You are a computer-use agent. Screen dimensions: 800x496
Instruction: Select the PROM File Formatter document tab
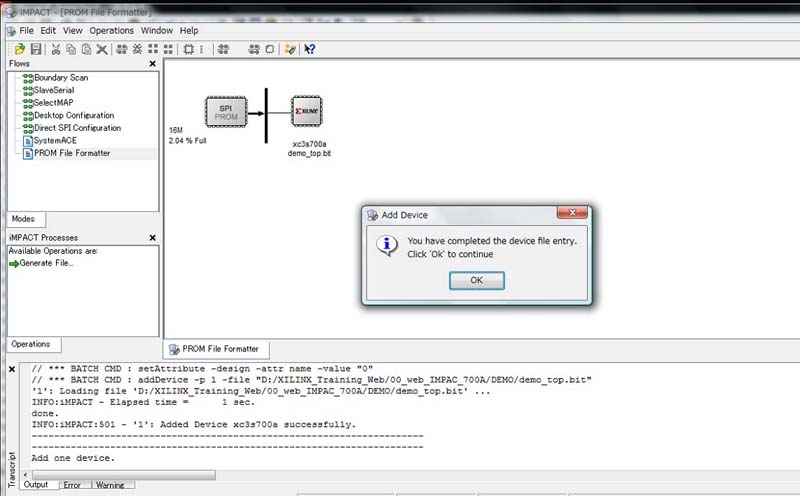point(216,349)
